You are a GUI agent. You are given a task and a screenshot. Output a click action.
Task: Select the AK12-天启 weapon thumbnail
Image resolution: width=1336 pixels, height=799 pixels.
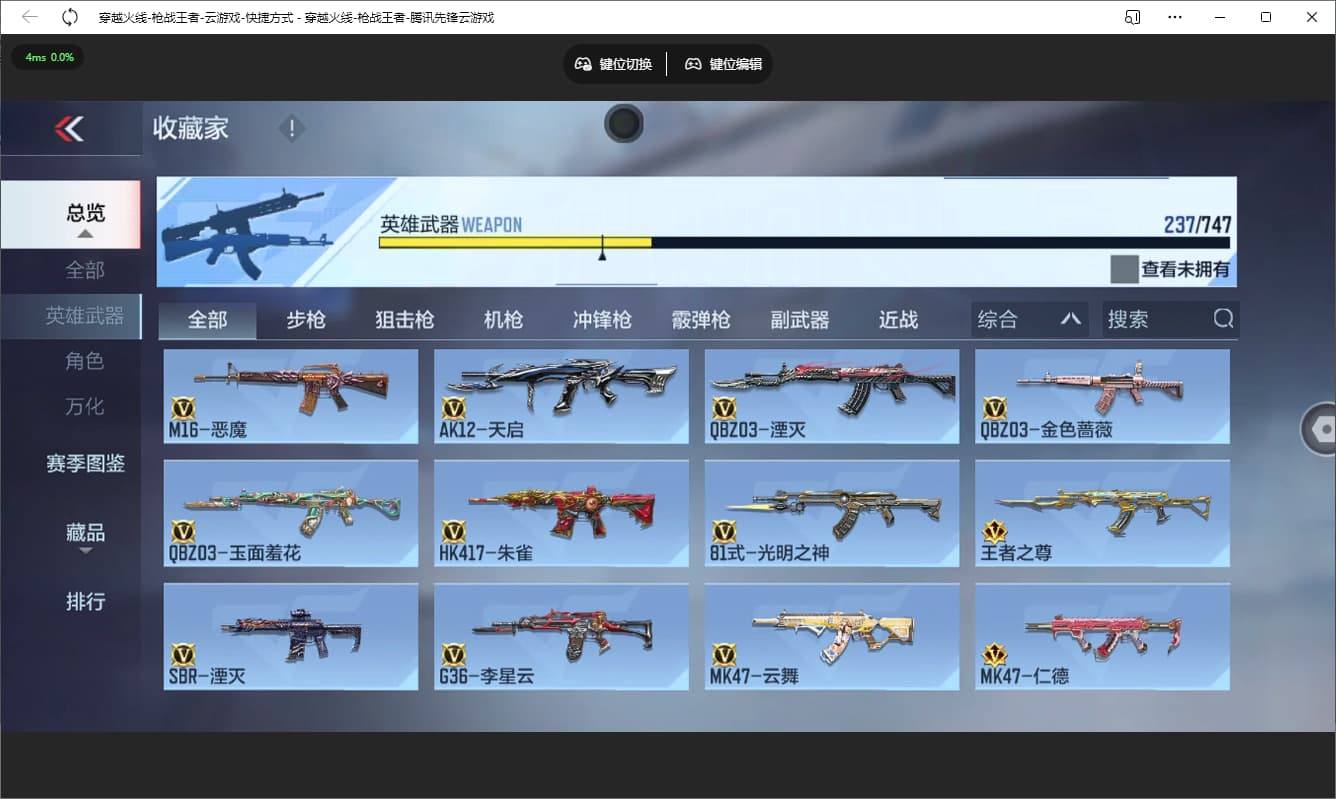pos(561,396)
